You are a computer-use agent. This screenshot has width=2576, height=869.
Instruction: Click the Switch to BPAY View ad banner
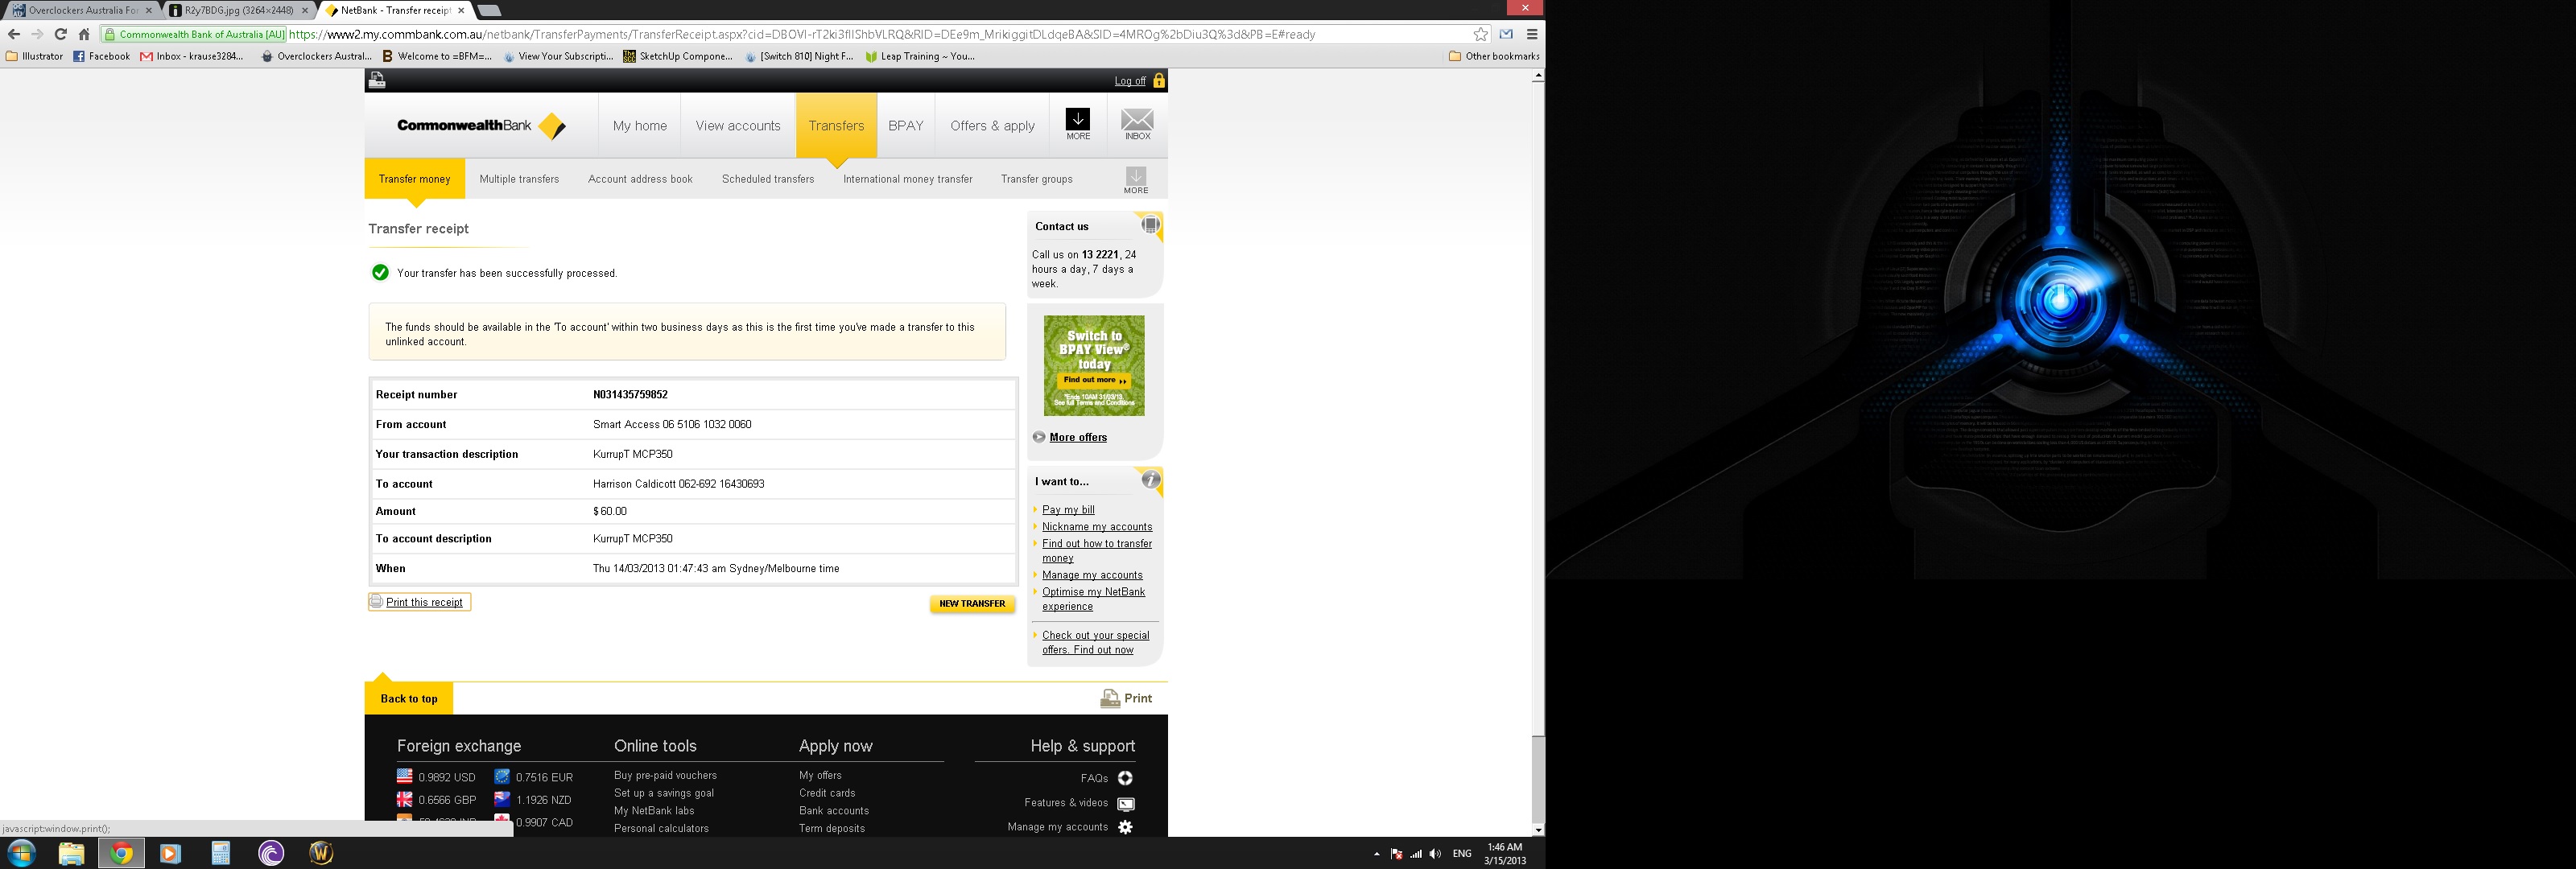(x=1094, y=366)
